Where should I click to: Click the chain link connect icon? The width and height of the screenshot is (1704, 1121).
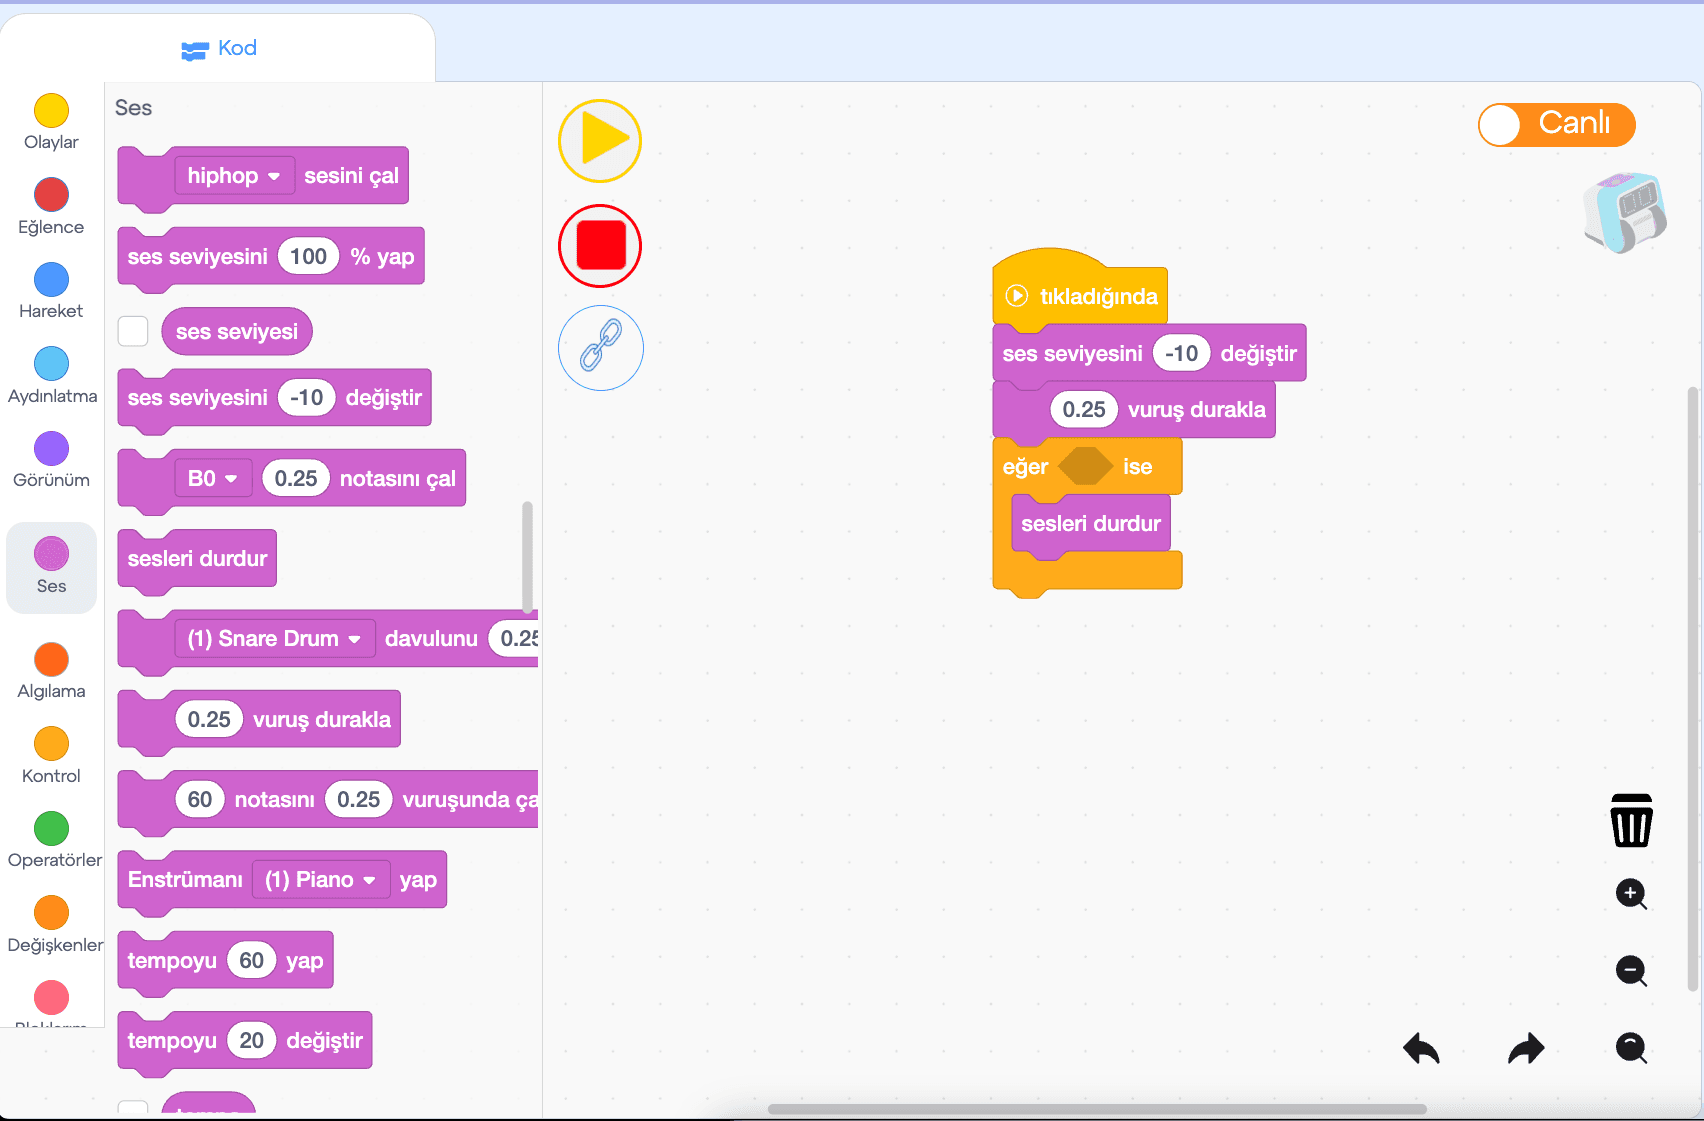600,348
